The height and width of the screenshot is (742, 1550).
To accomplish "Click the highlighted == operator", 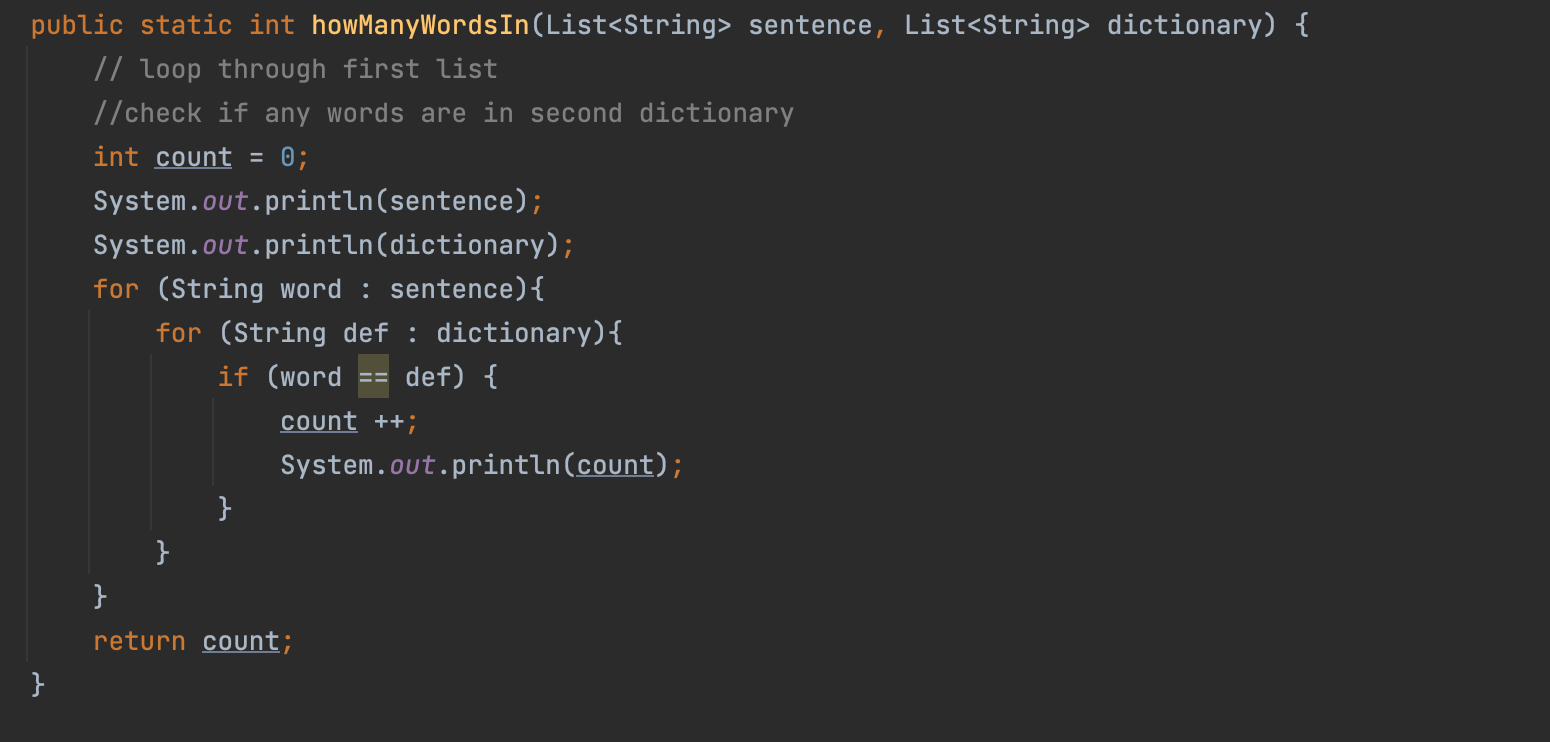I will point(373,377).
